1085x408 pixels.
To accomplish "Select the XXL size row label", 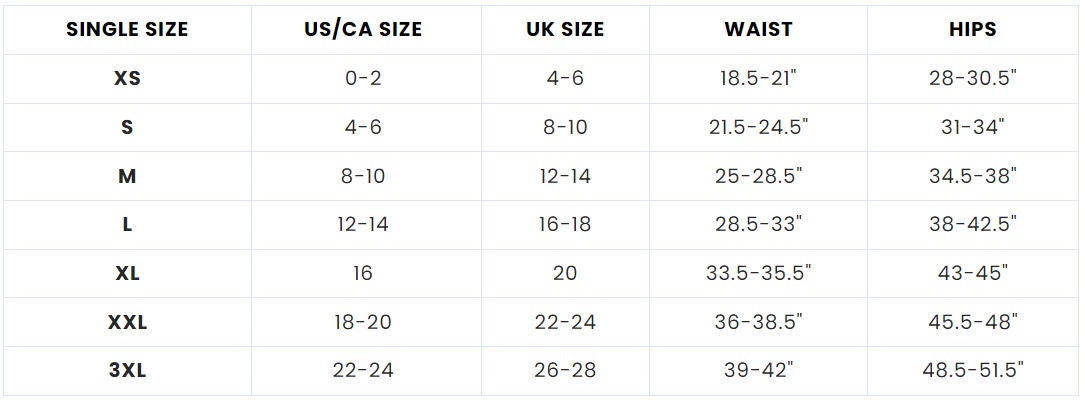I will coord(127,322).
